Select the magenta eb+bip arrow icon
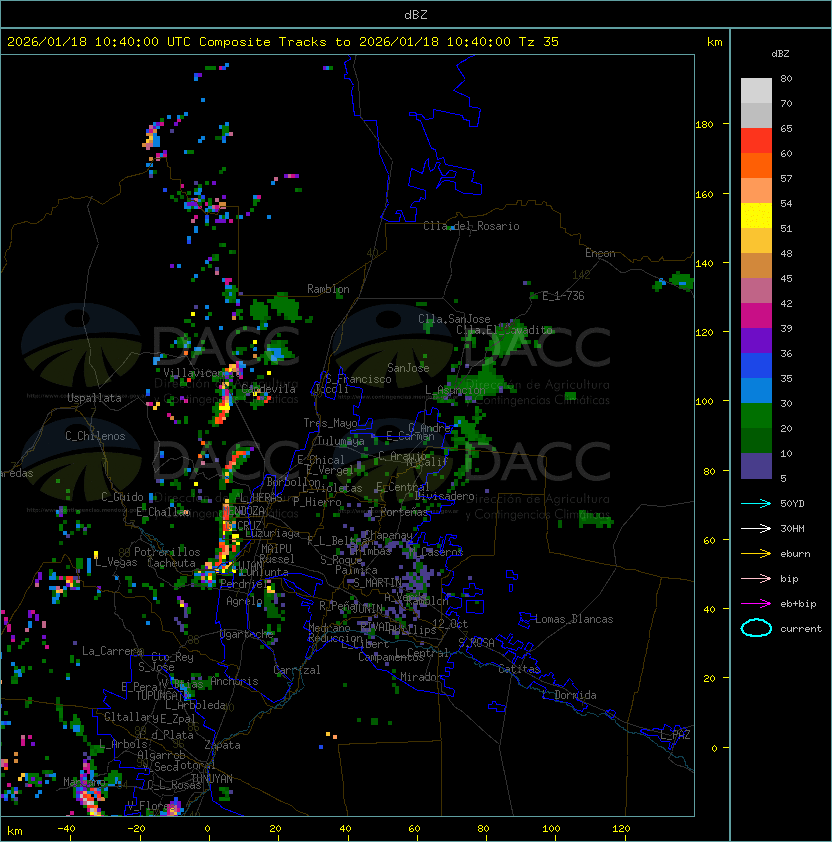 (756, 603)
